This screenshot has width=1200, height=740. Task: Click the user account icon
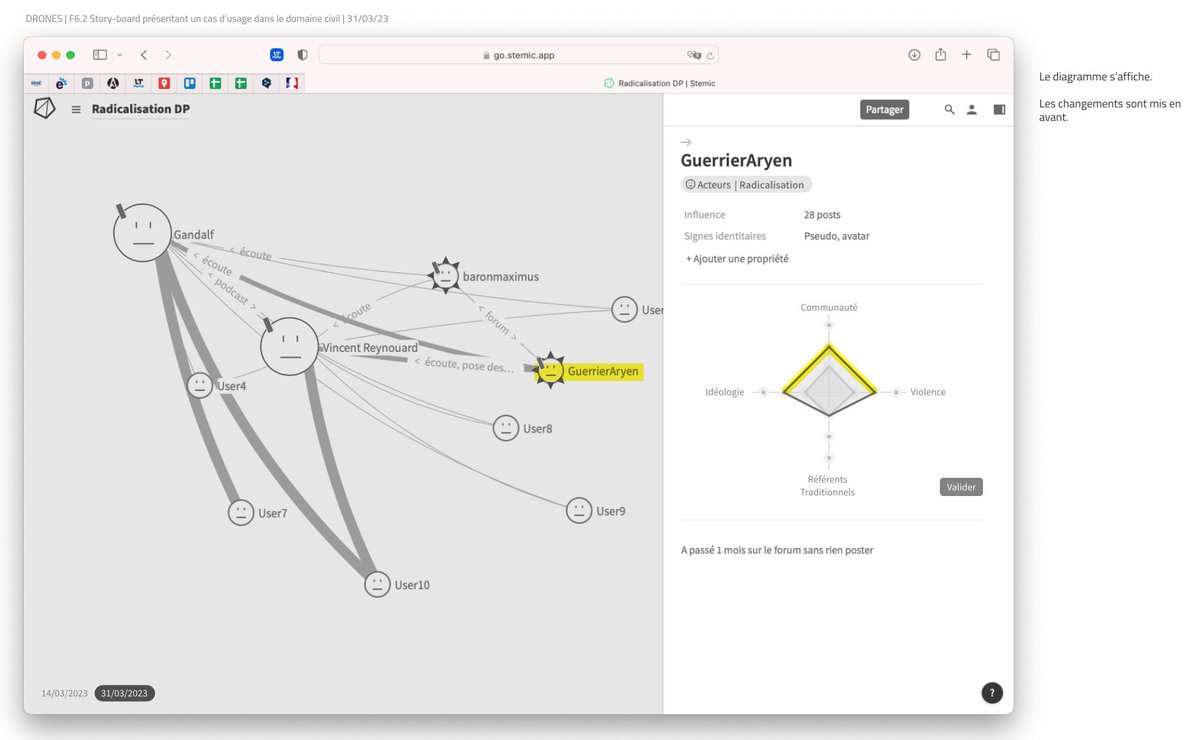coord(971,109)
